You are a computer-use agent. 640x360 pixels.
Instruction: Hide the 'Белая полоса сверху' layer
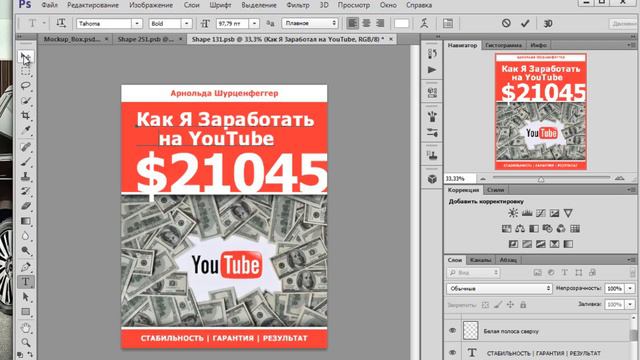point(453,331)
